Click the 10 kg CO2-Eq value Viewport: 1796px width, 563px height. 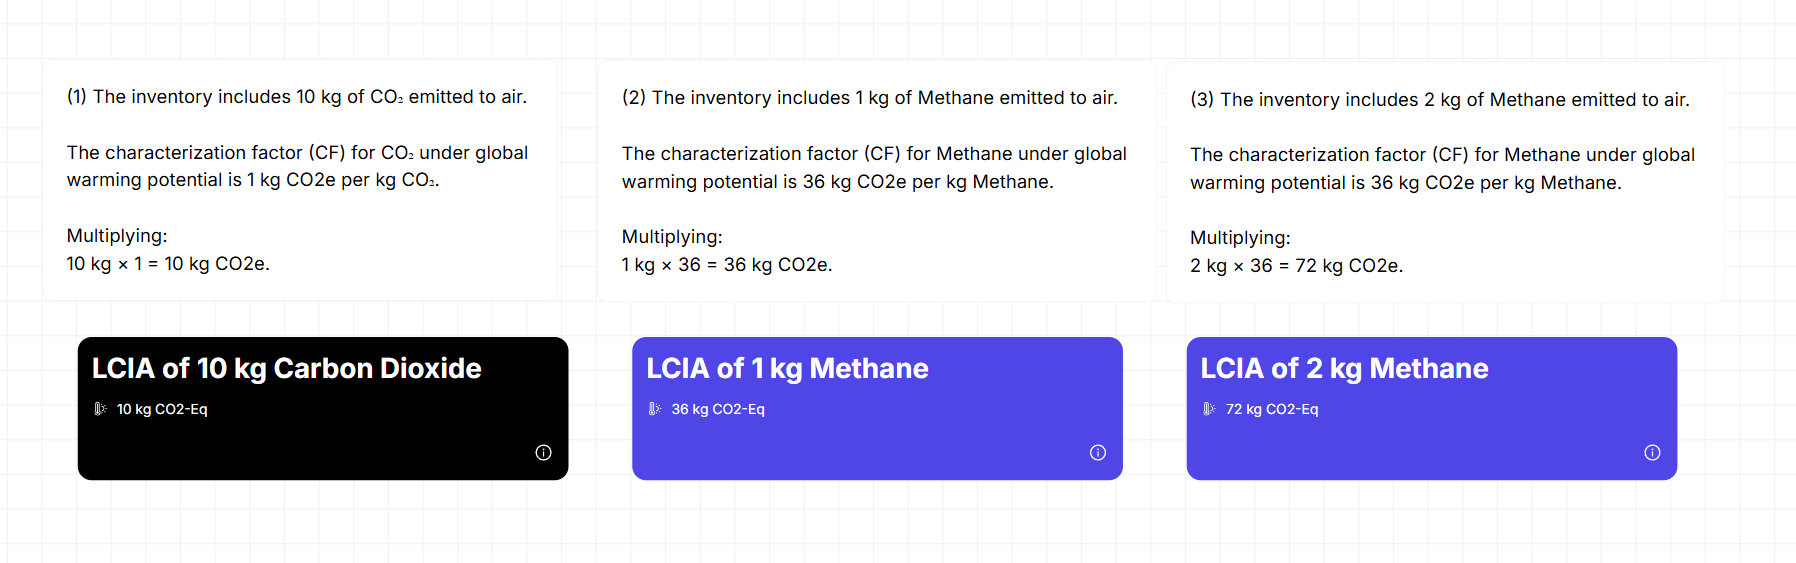[162, 409]
